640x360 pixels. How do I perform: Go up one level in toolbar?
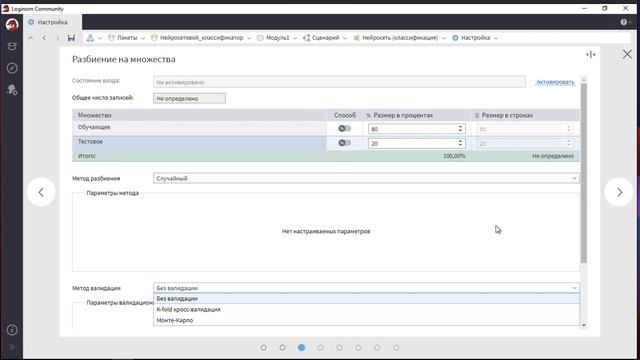tap(31, 38)
